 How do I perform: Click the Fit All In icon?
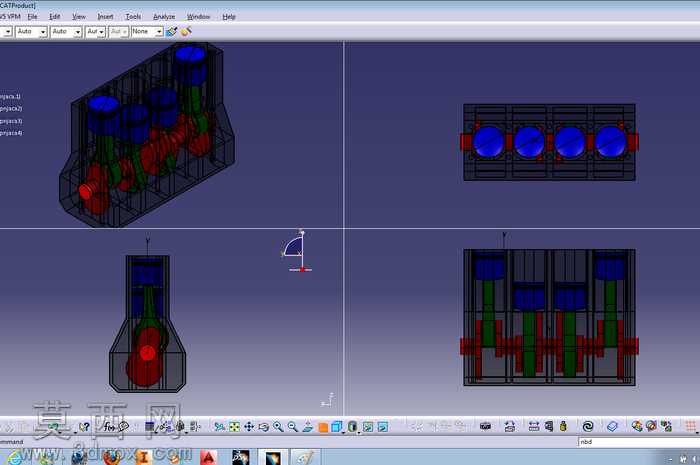pos(234,427)
